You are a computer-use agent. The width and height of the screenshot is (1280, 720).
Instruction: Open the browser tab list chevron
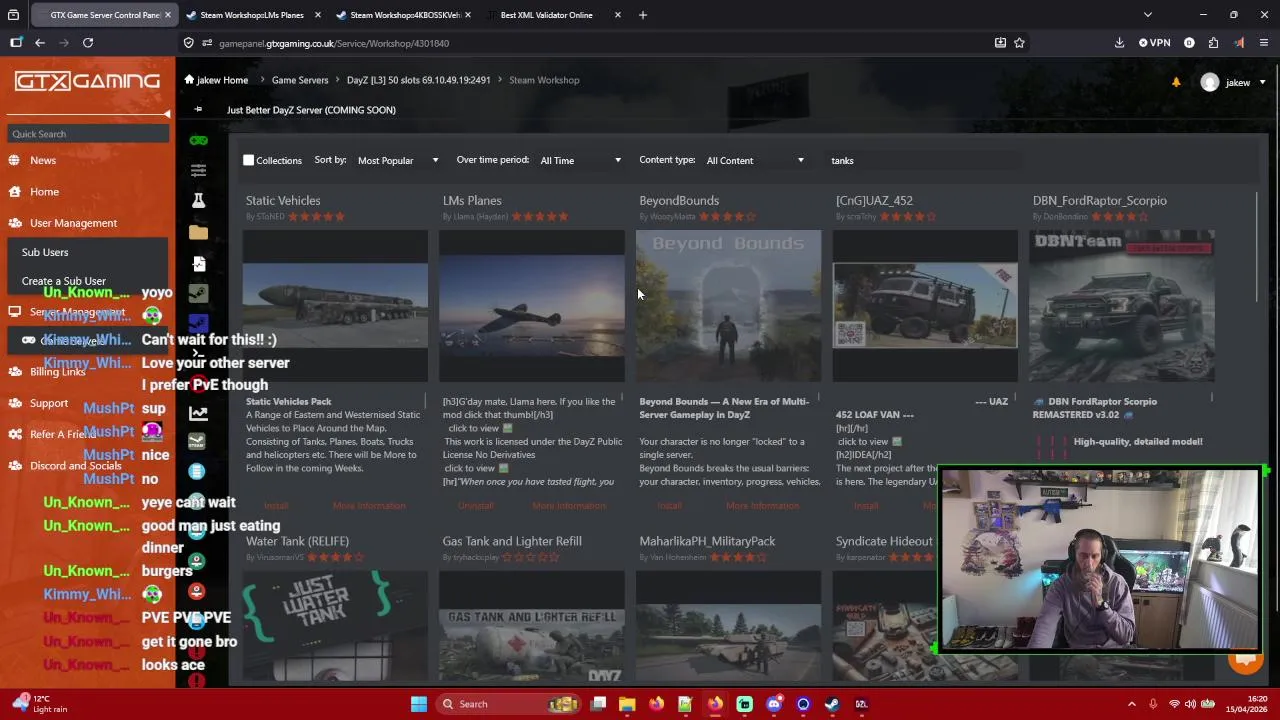[x=1148, y=15]
